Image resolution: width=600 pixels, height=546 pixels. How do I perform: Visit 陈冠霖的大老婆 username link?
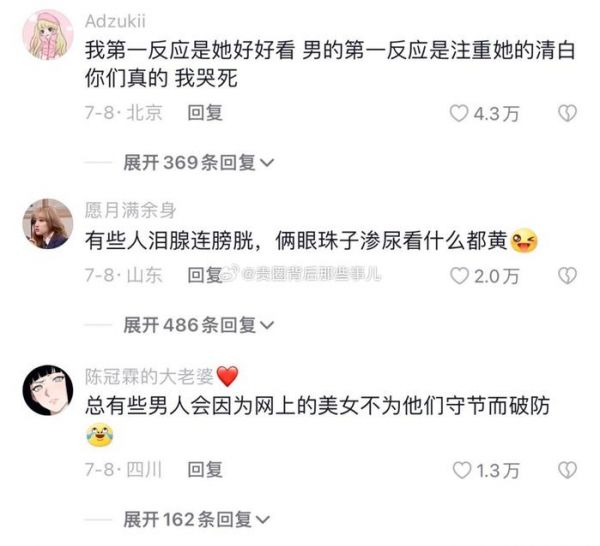[149, 376]
